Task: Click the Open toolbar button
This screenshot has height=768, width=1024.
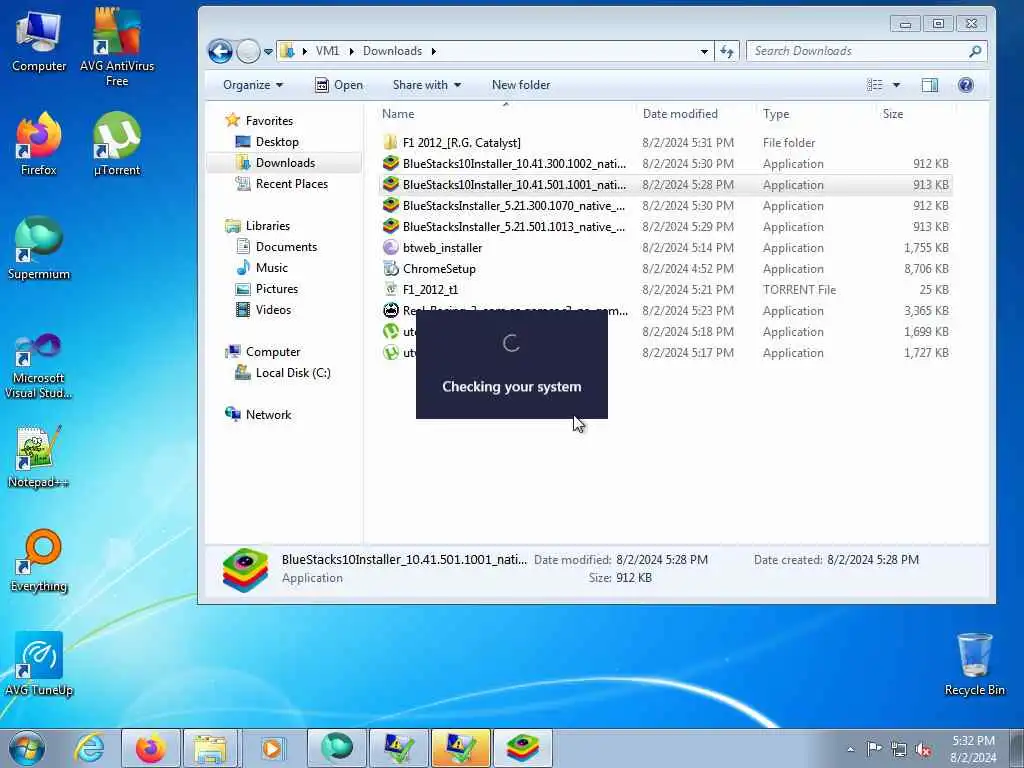Action: [338, 85]
